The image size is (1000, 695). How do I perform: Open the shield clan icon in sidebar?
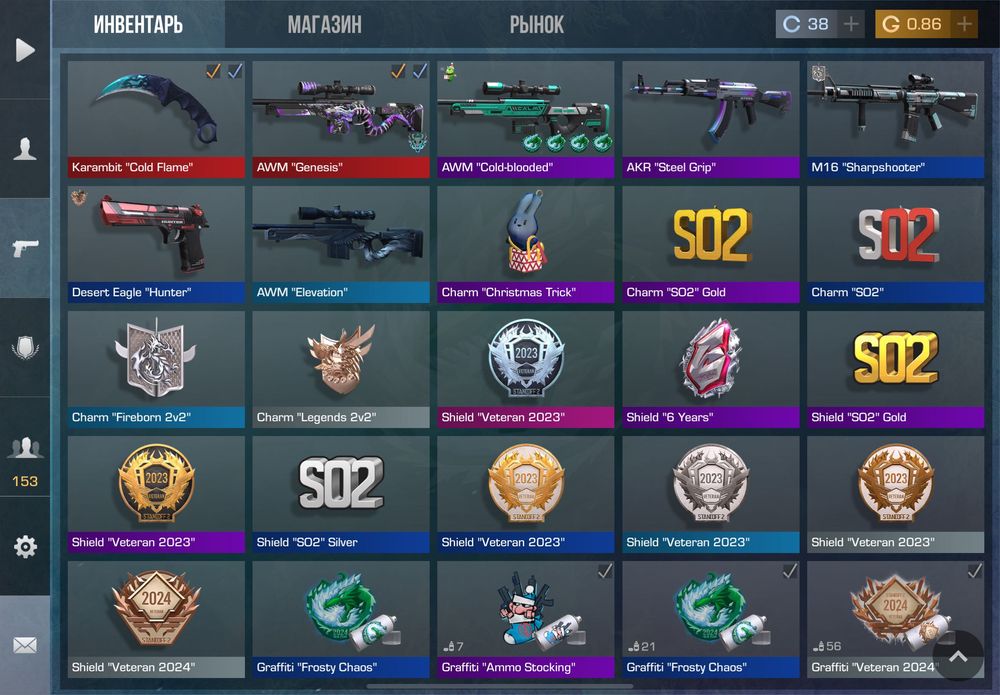point(25,348)
